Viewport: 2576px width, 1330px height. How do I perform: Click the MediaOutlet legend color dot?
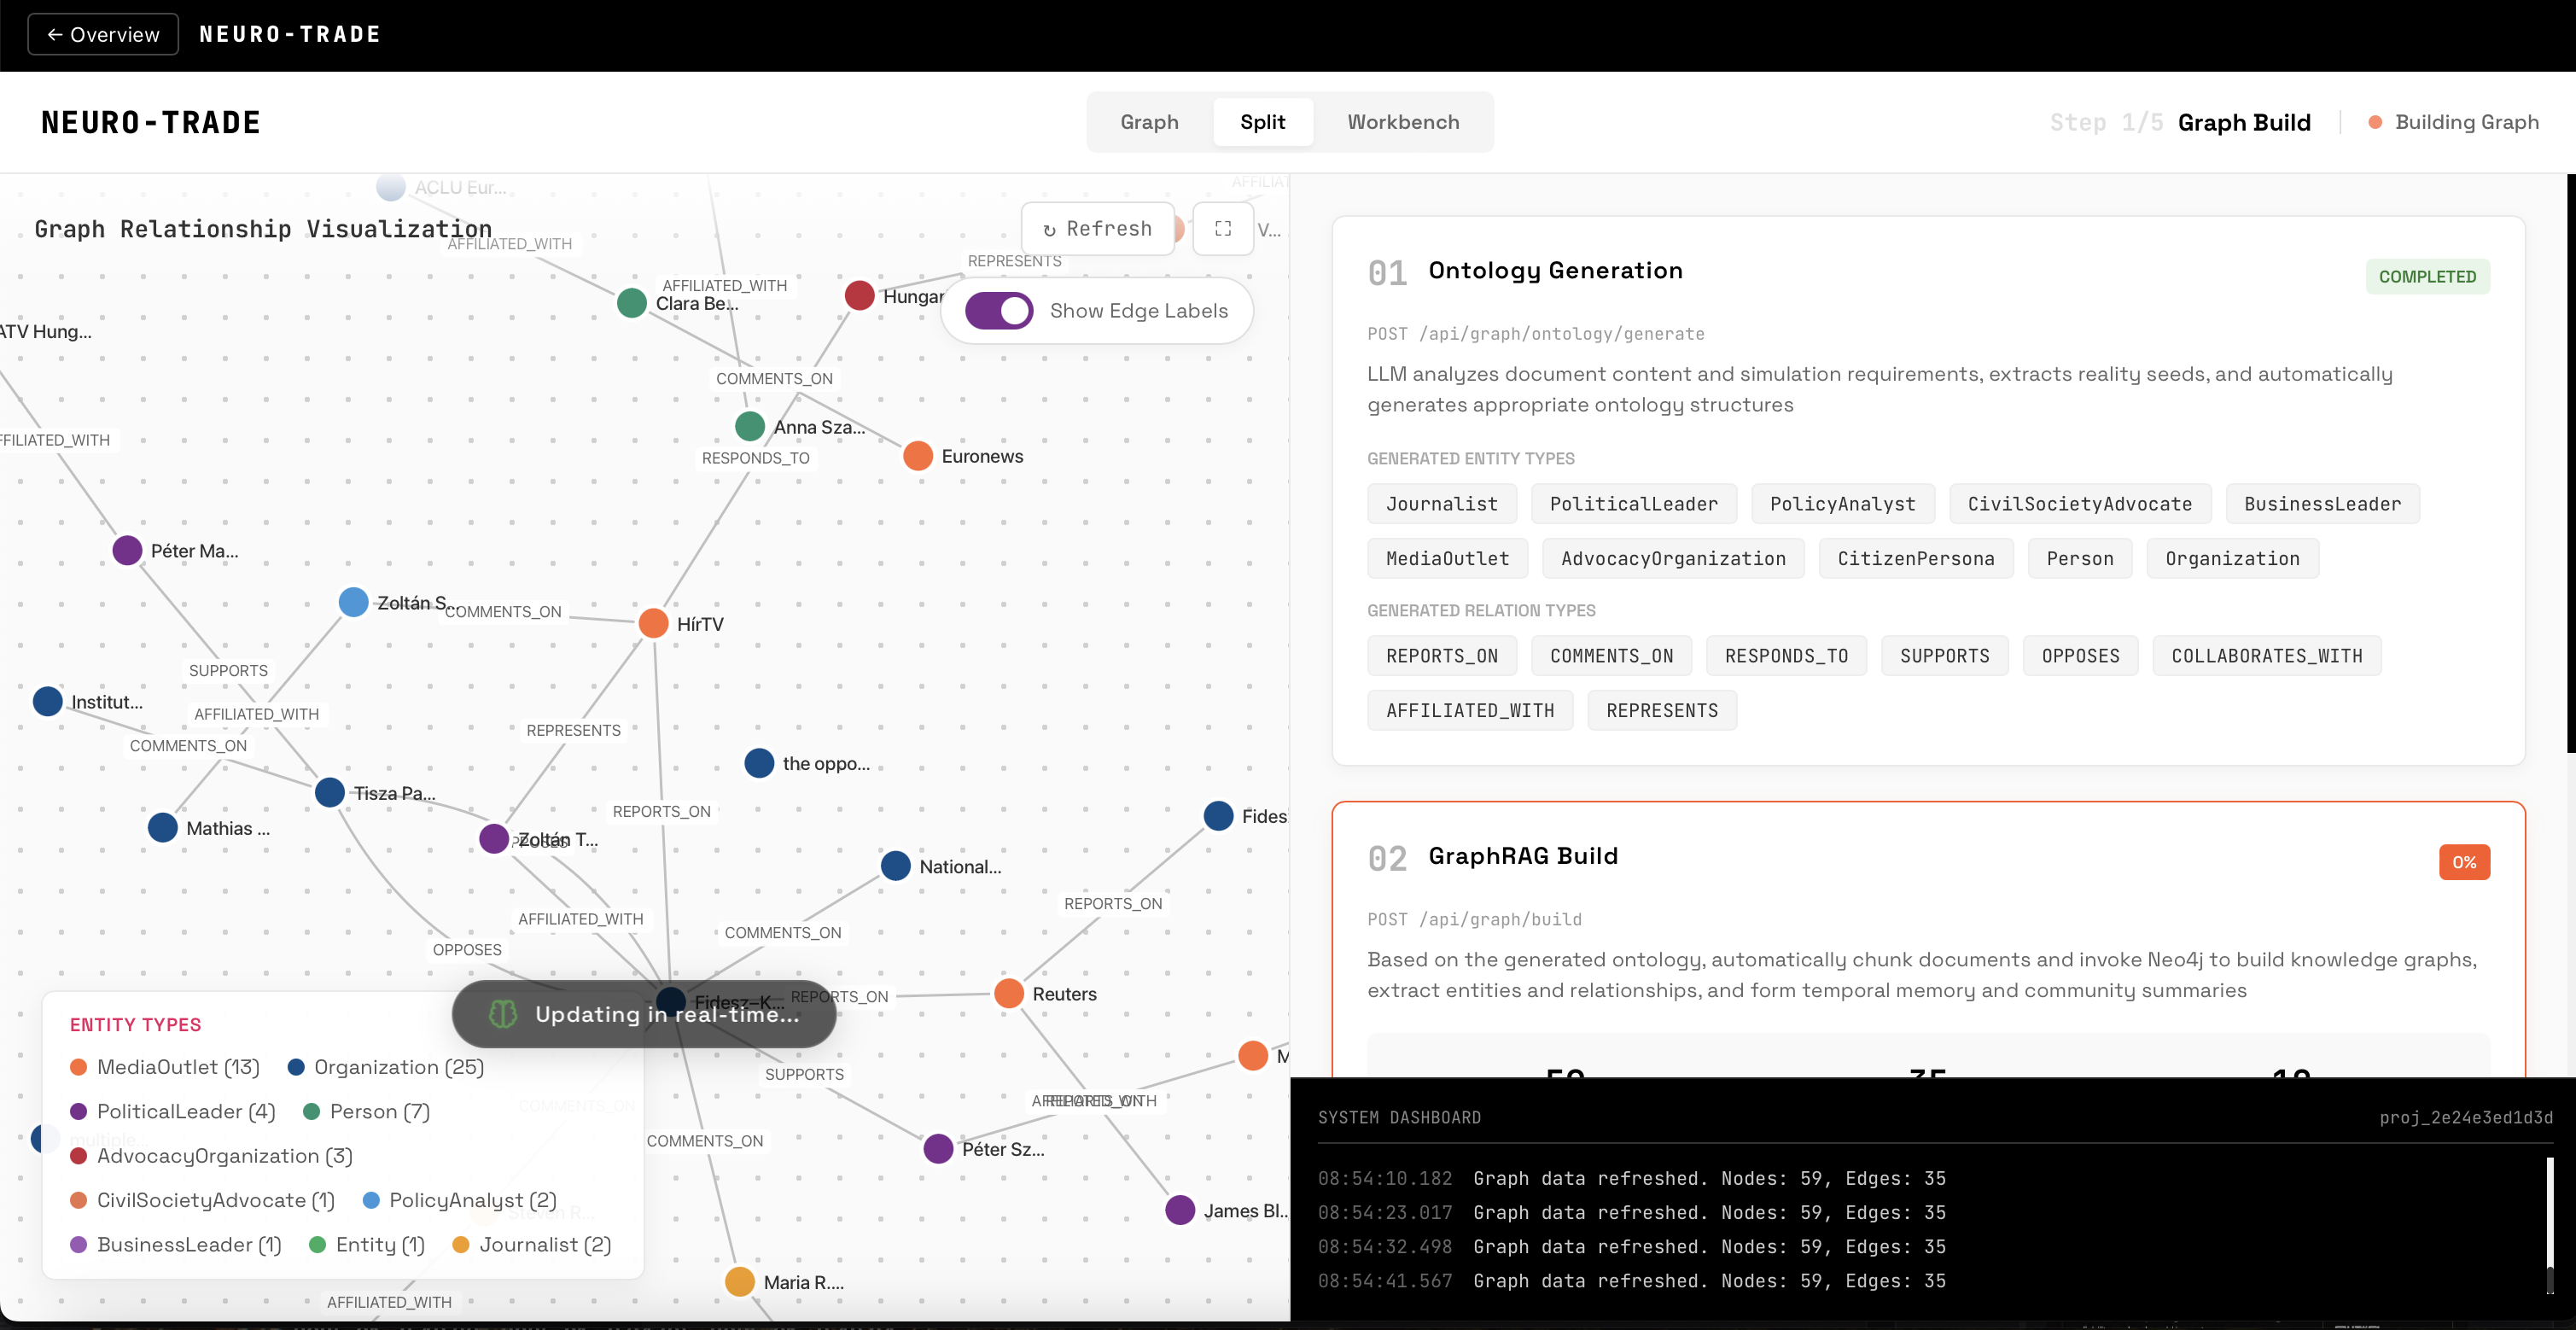[78, 1067]
